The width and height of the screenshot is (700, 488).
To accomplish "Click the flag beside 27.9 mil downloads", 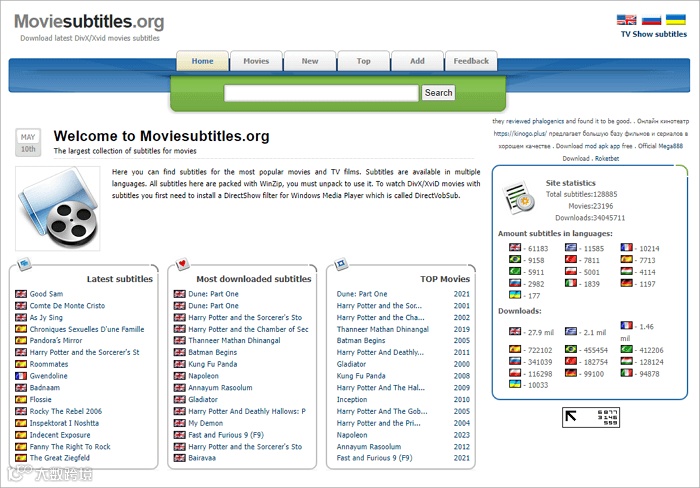I will point(515,331).
